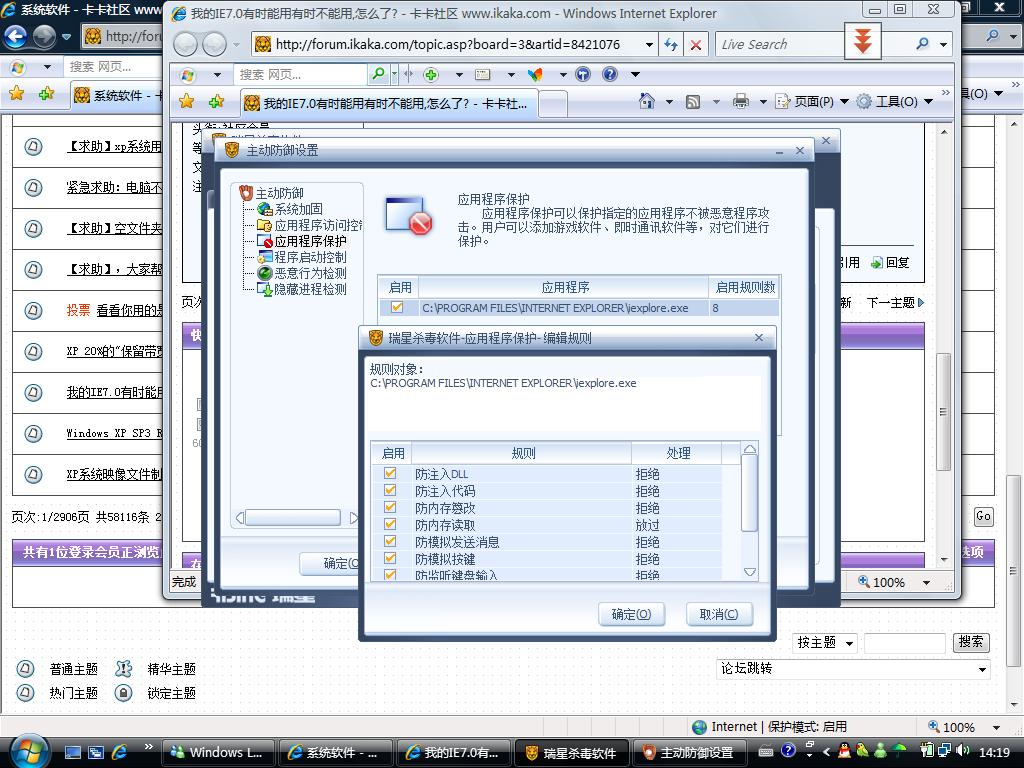
Task: Click network tray icon
Action: (x=944, y=750)
